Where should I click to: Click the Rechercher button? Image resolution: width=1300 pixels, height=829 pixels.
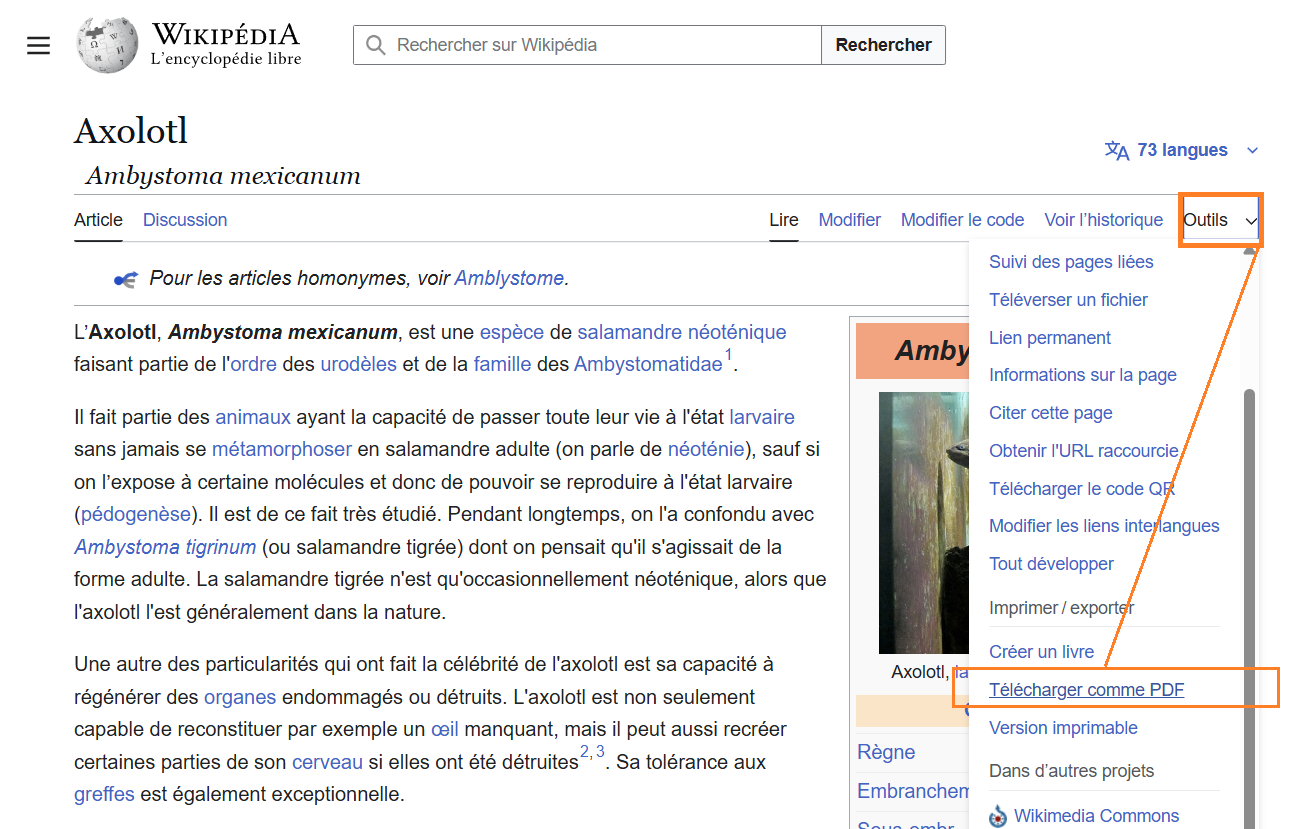coord(883,45)
